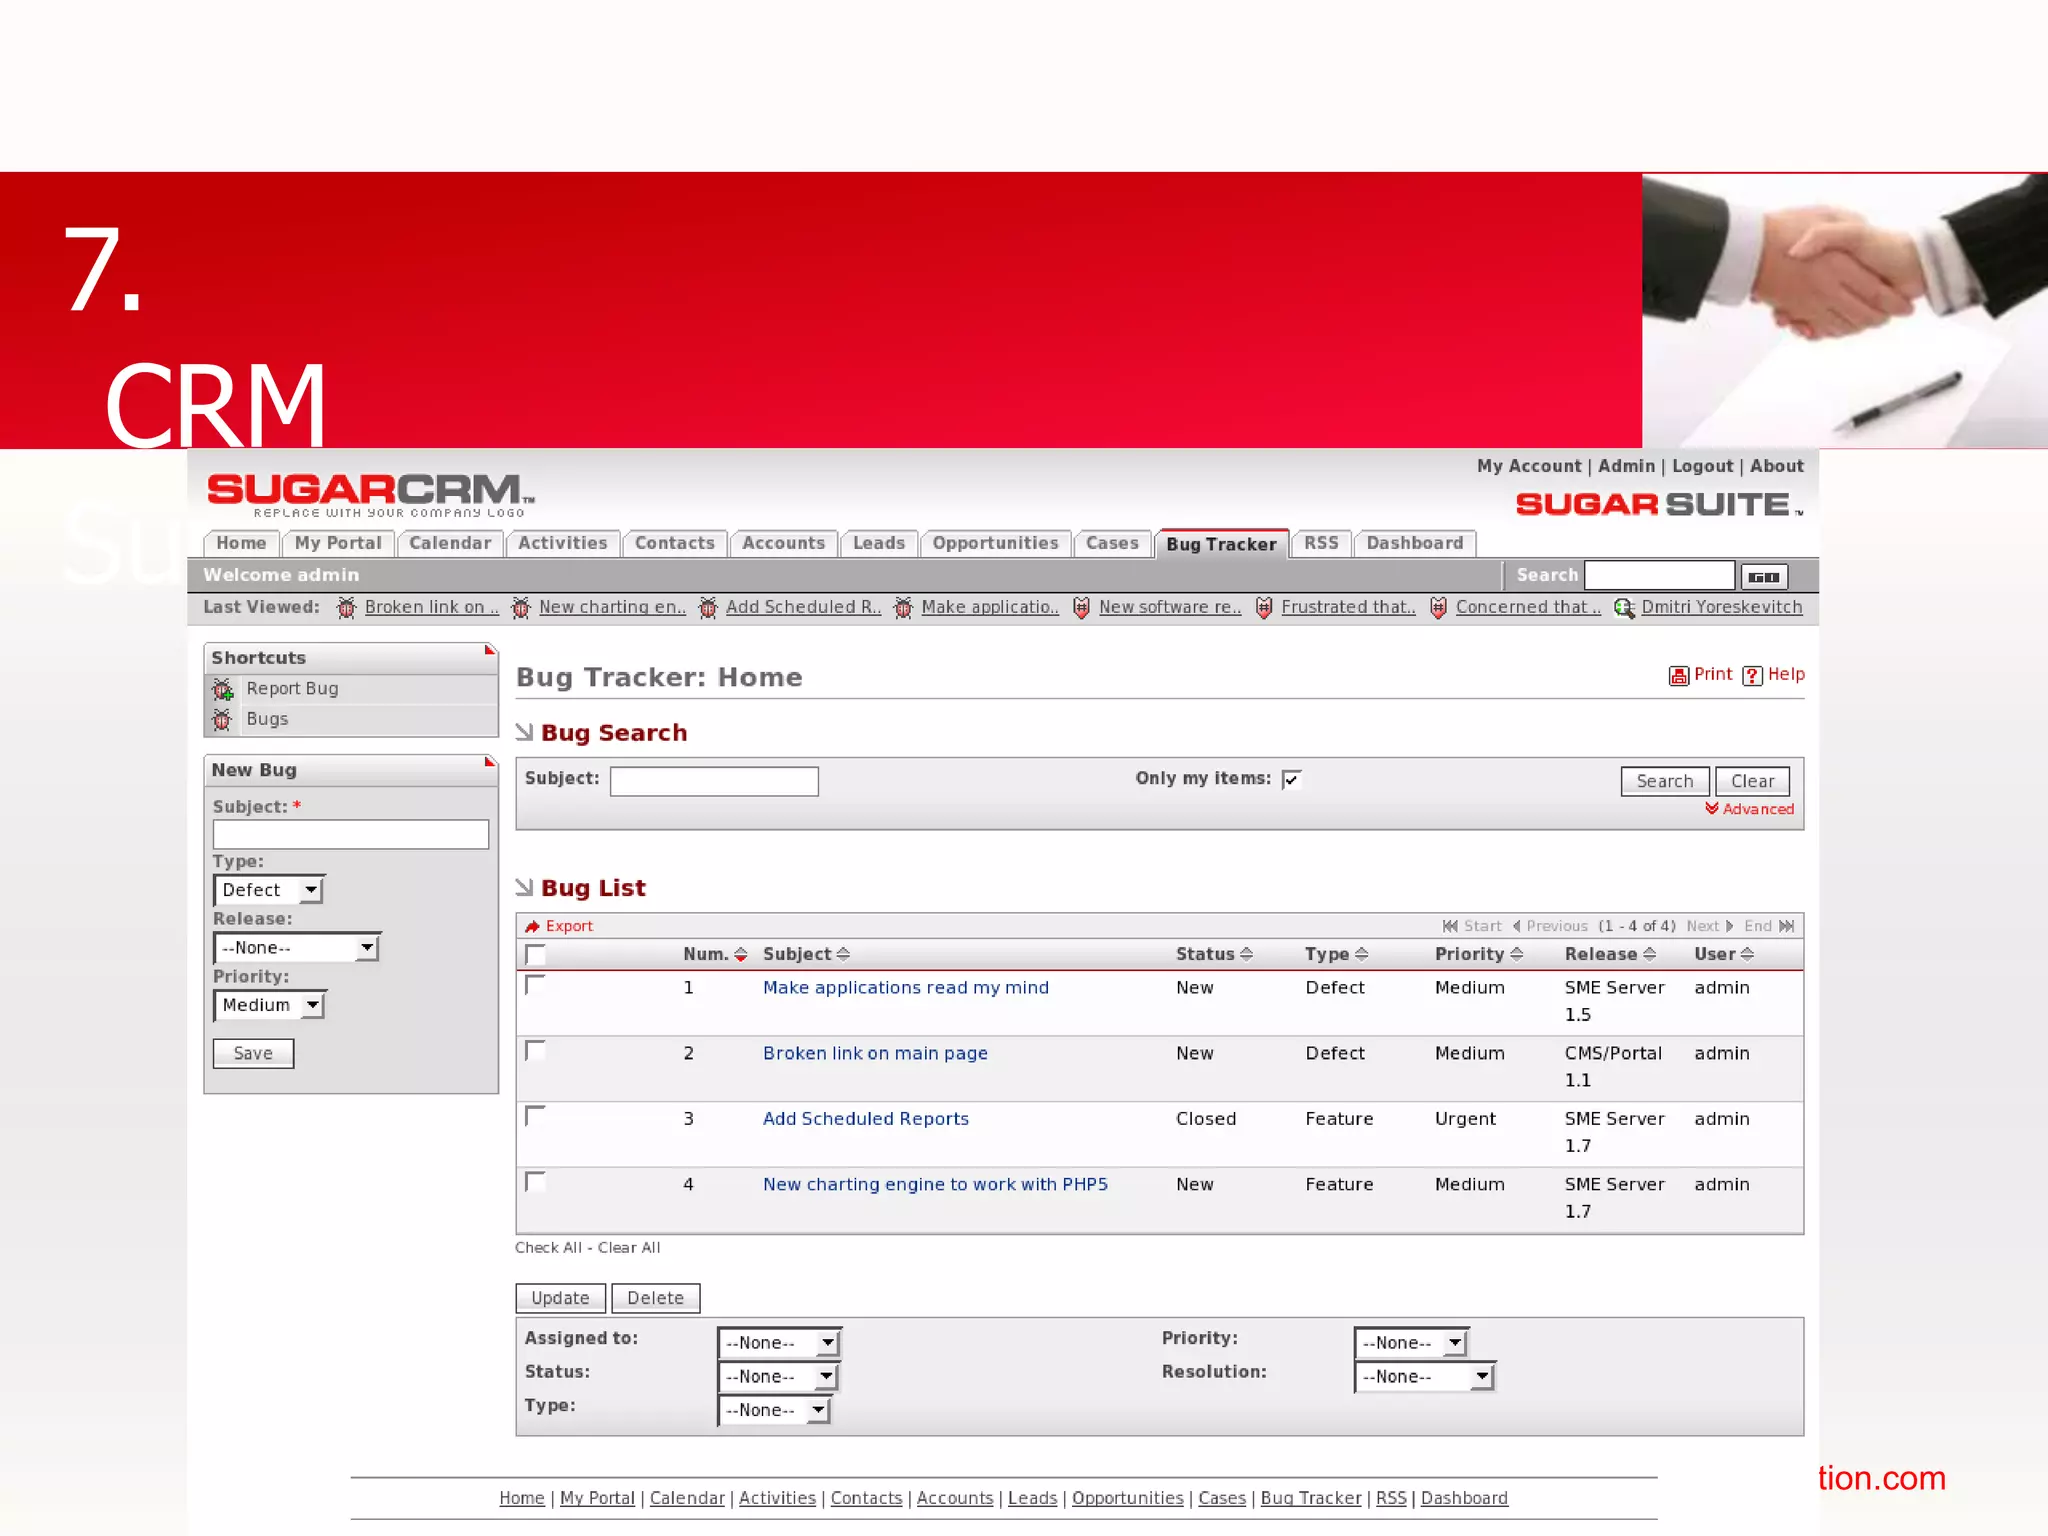Sort by the Num. column arrows

click(741, 955)
